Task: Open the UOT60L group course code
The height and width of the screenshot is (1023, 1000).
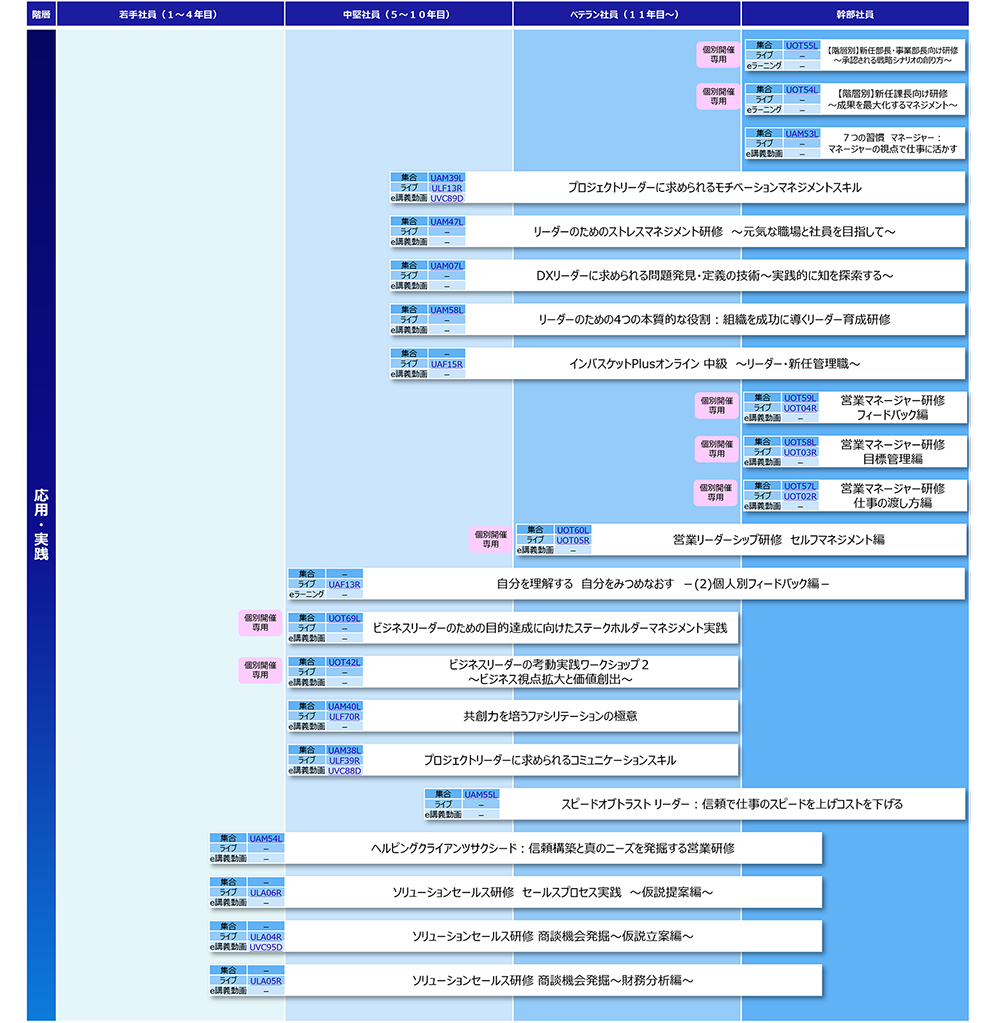Action: [x=573, y=529]
